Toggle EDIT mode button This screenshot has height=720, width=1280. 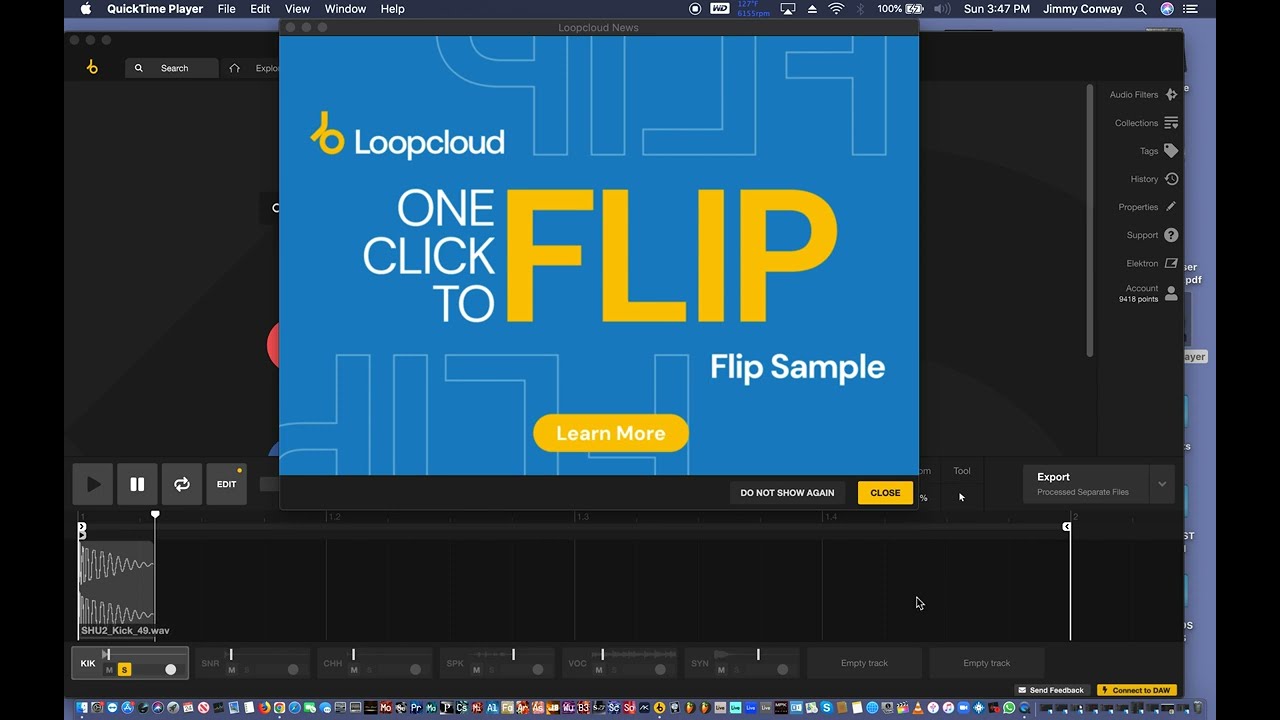click(x=227, y=484)
